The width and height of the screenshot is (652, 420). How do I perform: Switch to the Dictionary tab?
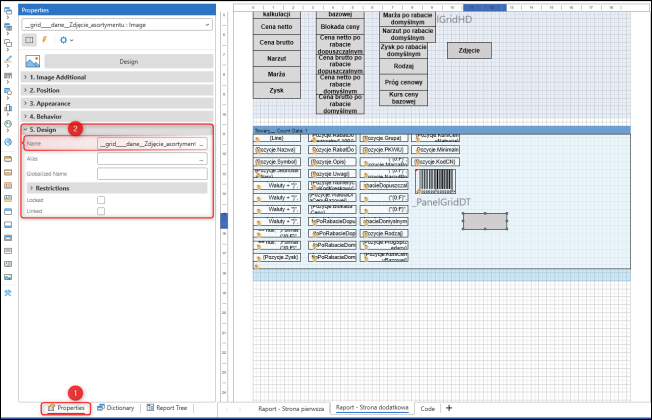[115, 408]
